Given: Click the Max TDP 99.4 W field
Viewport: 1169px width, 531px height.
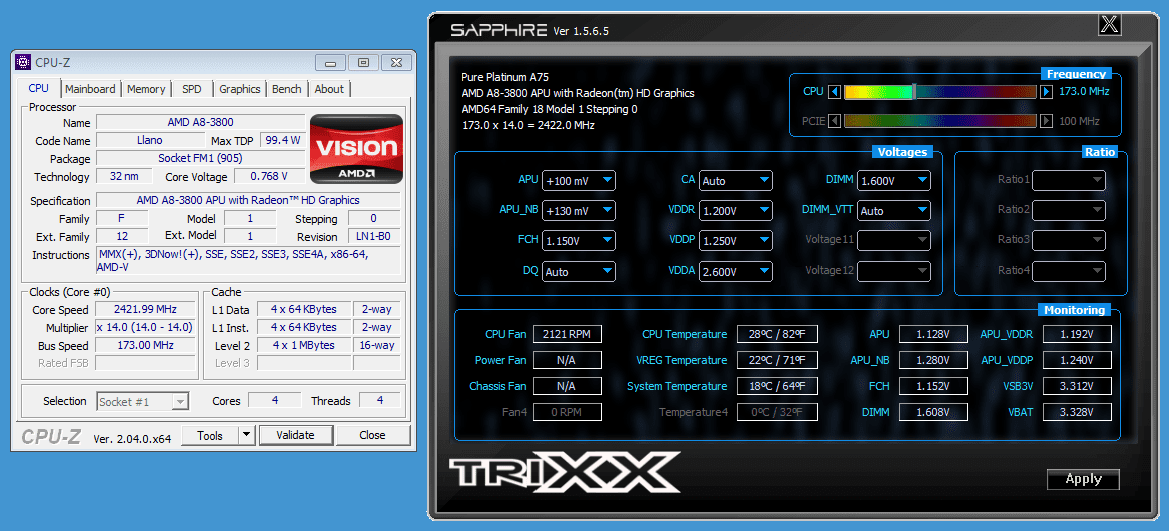Looking at the screenshot, I should 283,141.
